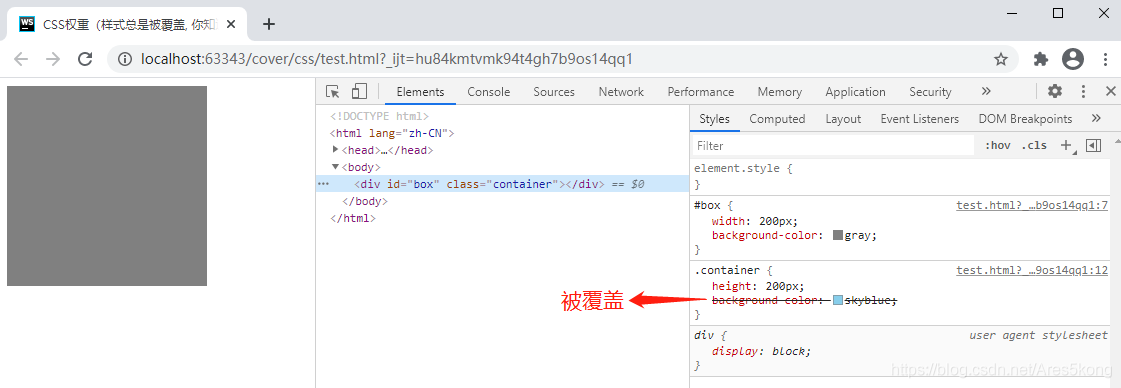Image resolution: width=1121 pixels, height=388 pixels.
Task: Select the Elements tab
Action: [x=420, y=91]
